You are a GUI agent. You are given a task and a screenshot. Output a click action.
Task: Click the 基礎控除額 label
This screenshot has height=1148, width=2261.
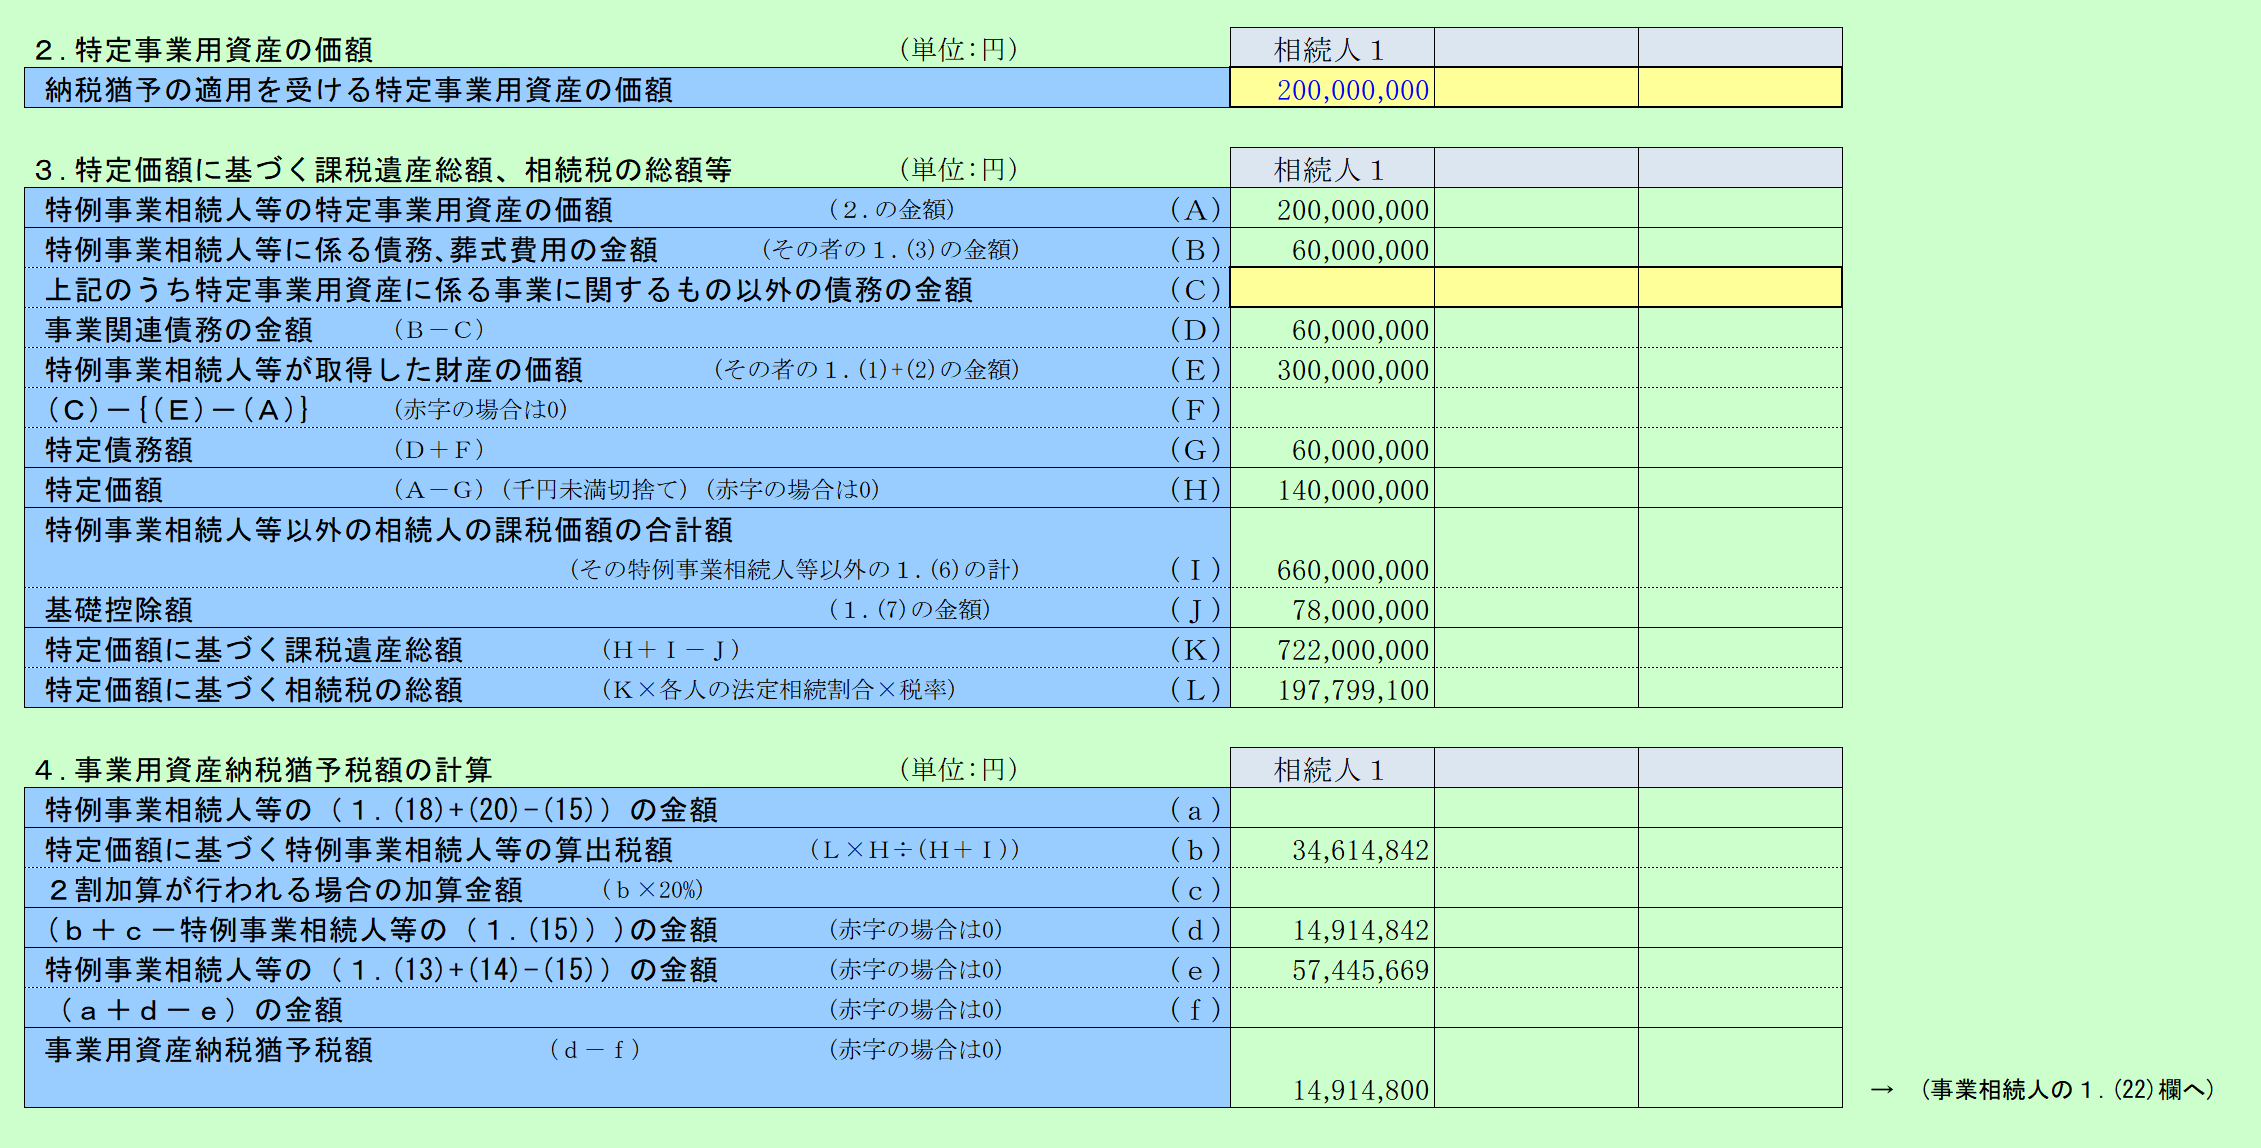coord(119,610)
